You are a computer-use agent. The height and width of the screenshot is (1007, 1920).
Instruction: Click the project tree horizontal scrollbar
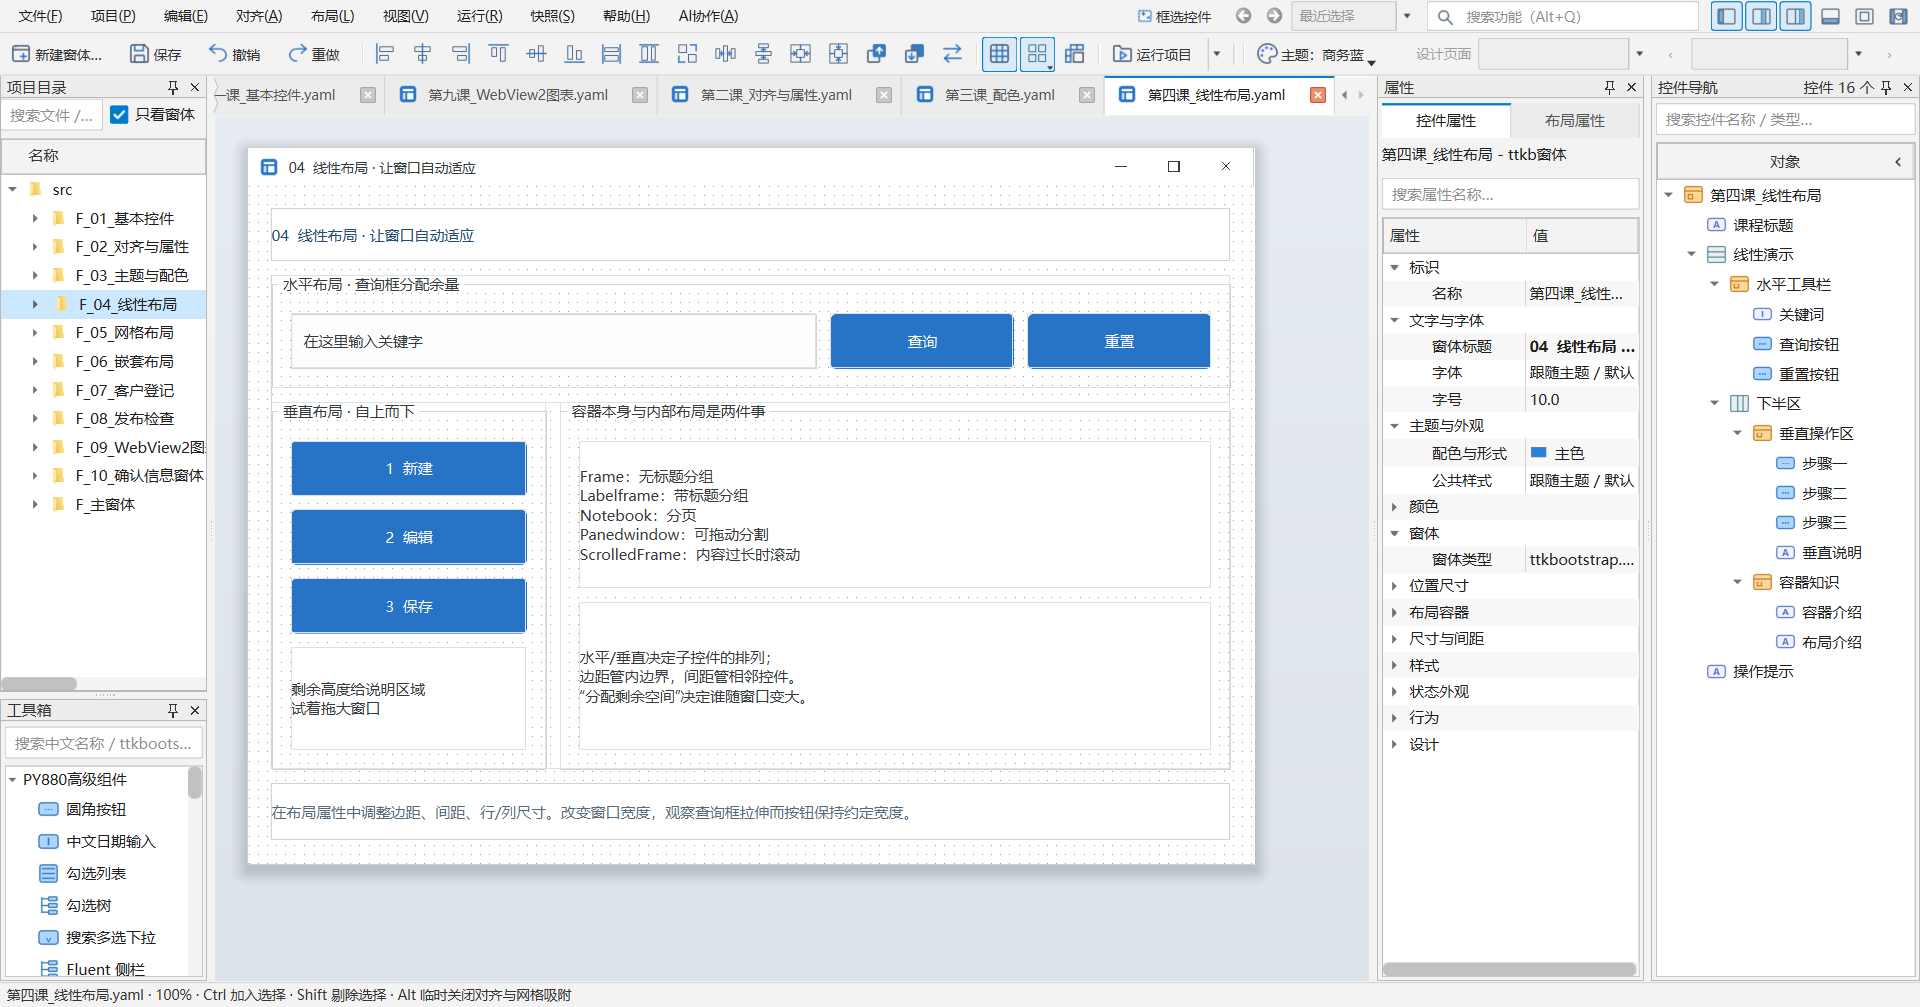coord(40,684)
